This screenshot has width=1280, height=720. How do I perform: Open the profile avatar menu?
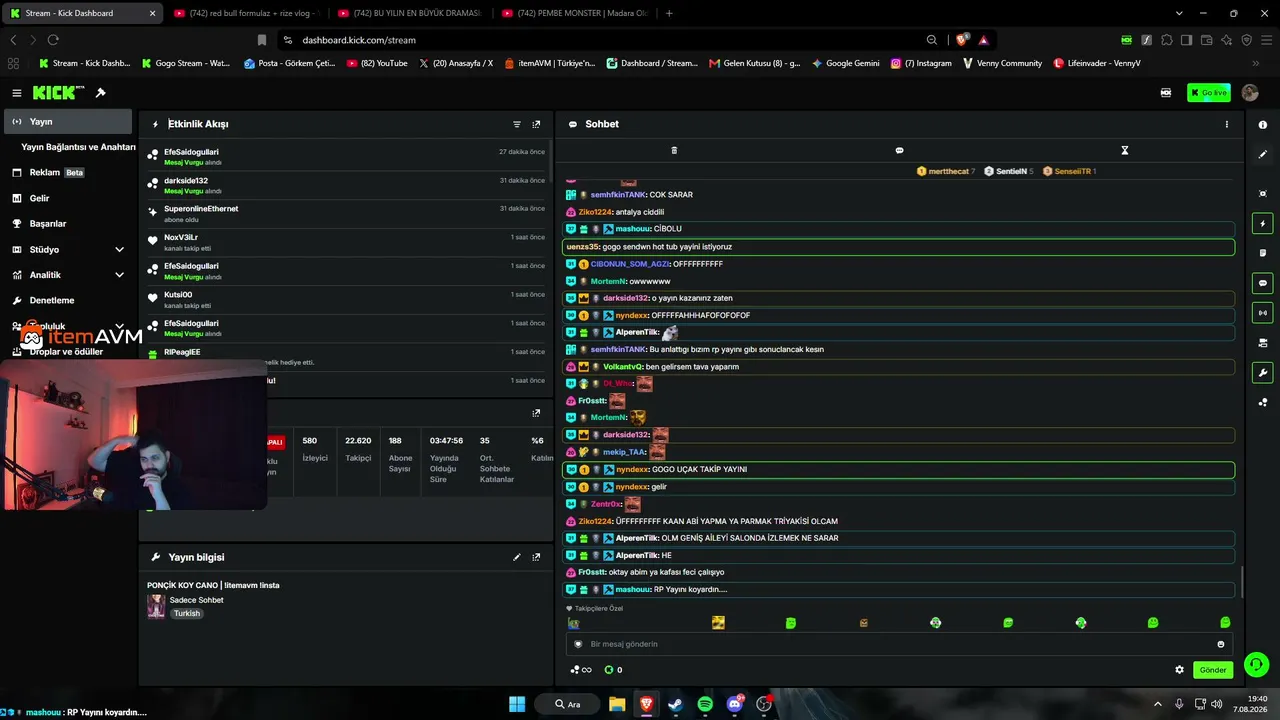coord(1250,93)
